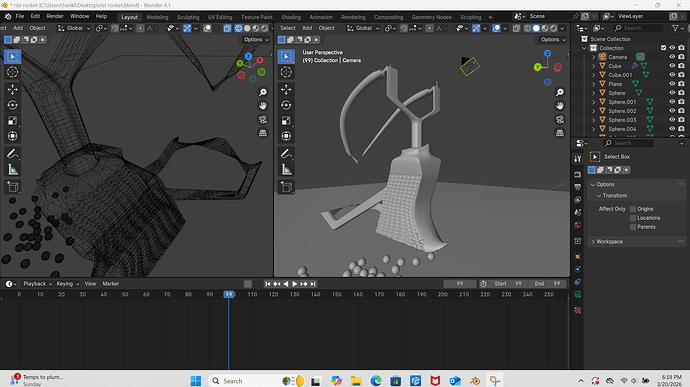Viewport: 690px width, 387px height.
Task: Jump to the start frame
Action: point(268,284)
